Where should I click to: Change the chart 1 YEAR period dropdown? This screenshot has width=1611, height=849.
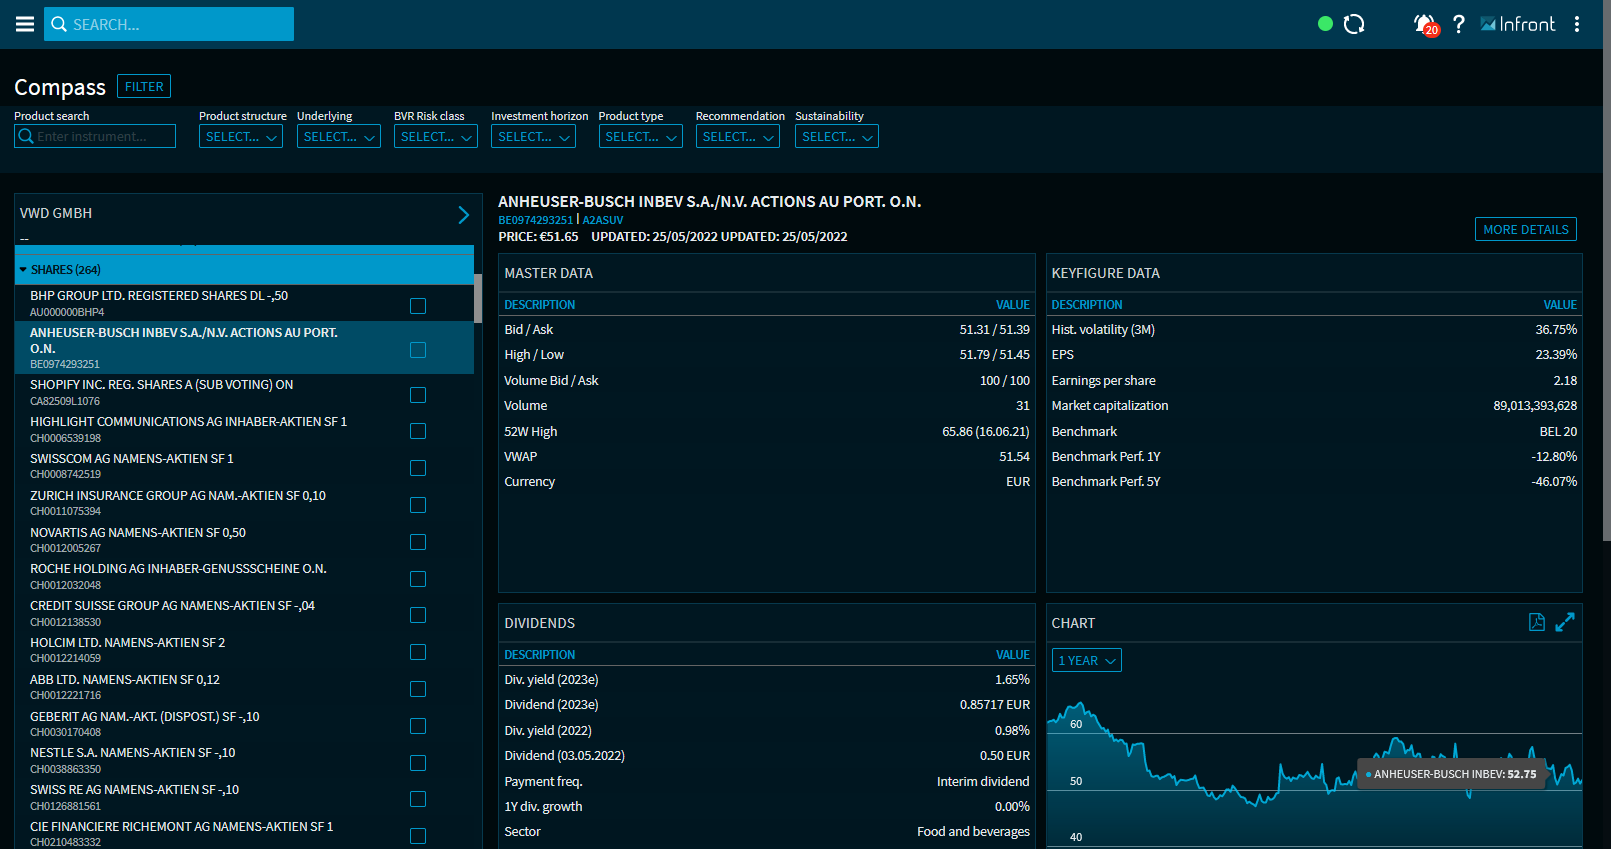(1086, 661)
